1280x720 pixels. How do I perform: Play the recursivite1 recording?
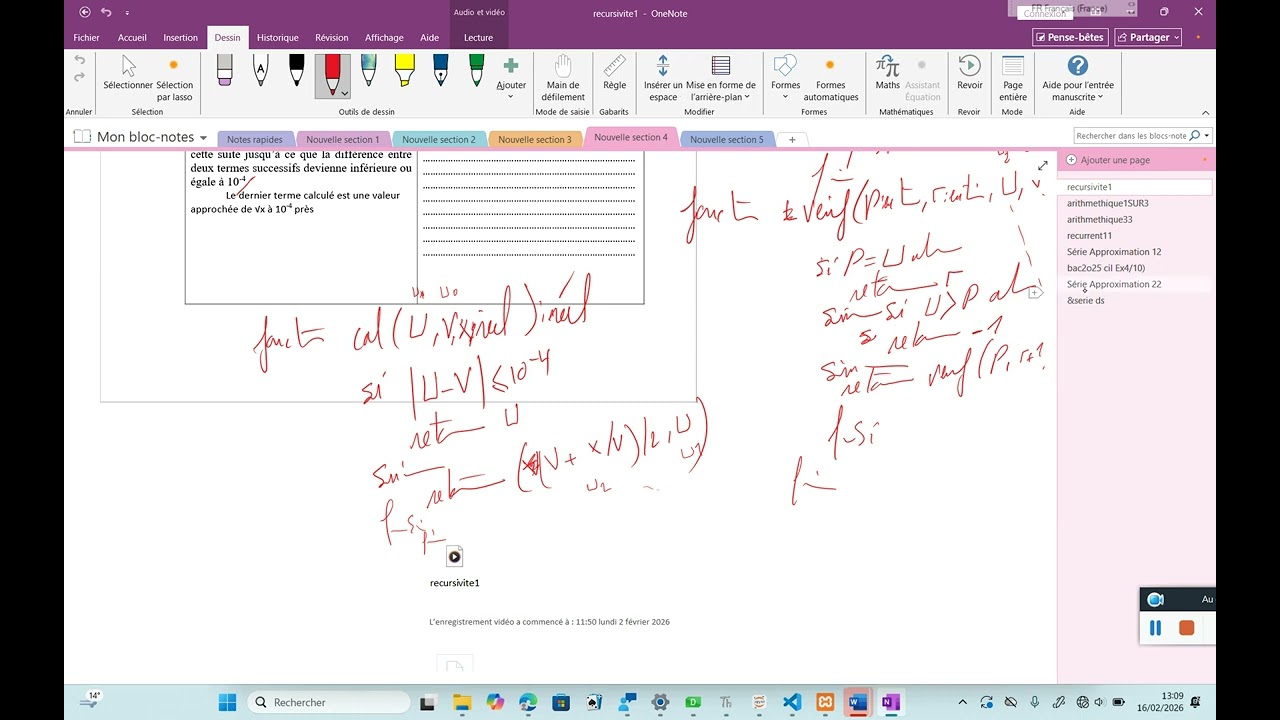(x=454, y=557)
